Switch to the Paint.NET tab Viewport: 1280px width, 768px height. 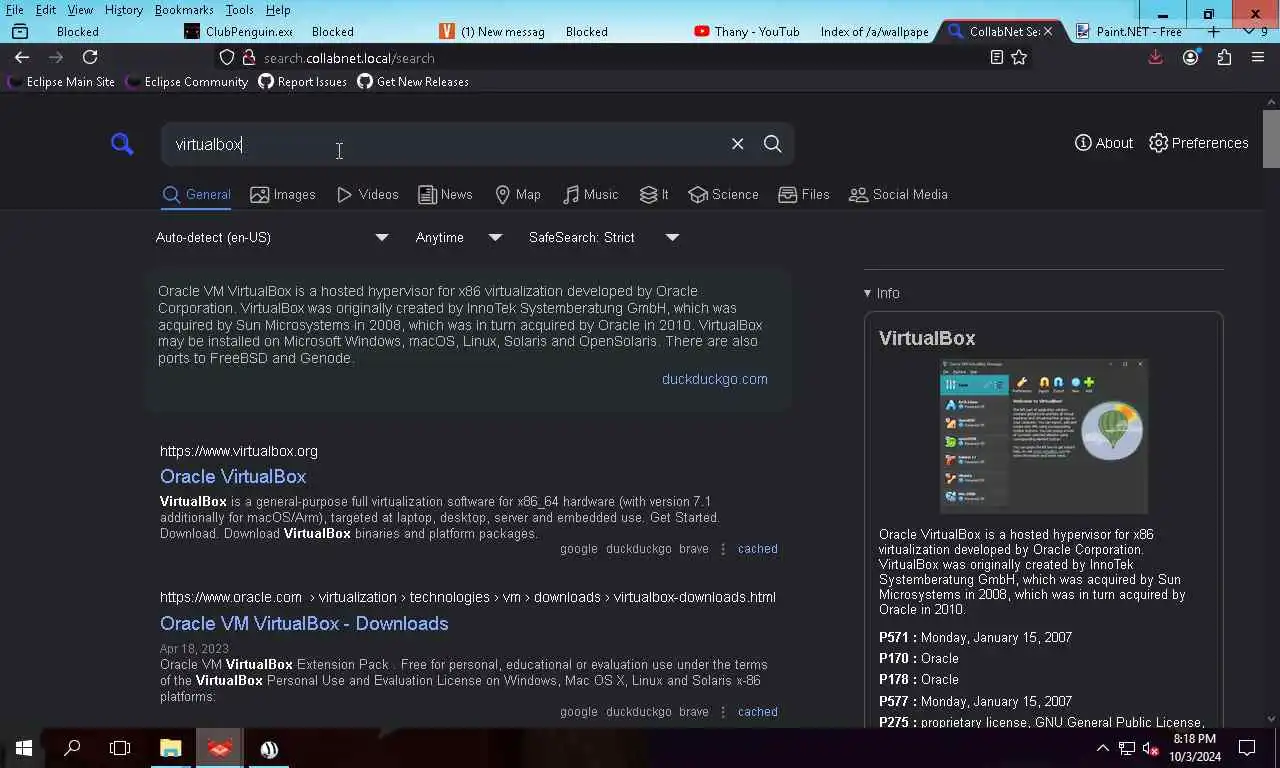[1130, 32]
